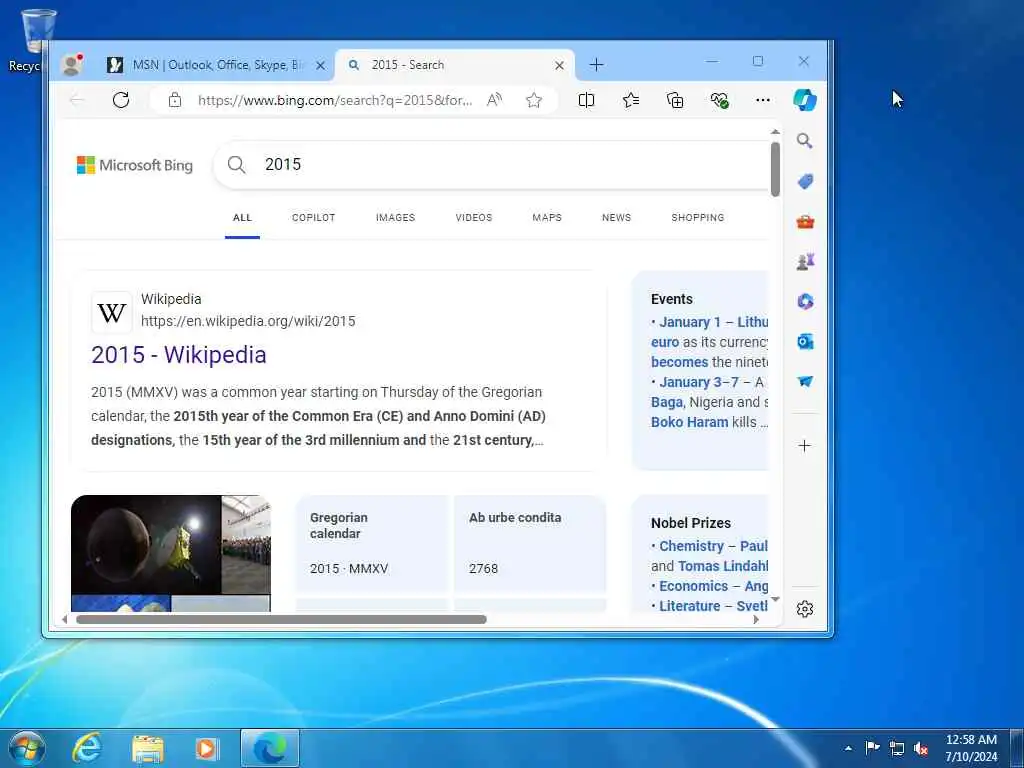The image size is (1024, 768).
Task: Open the Baga link in Events
Action: point(667,402)
